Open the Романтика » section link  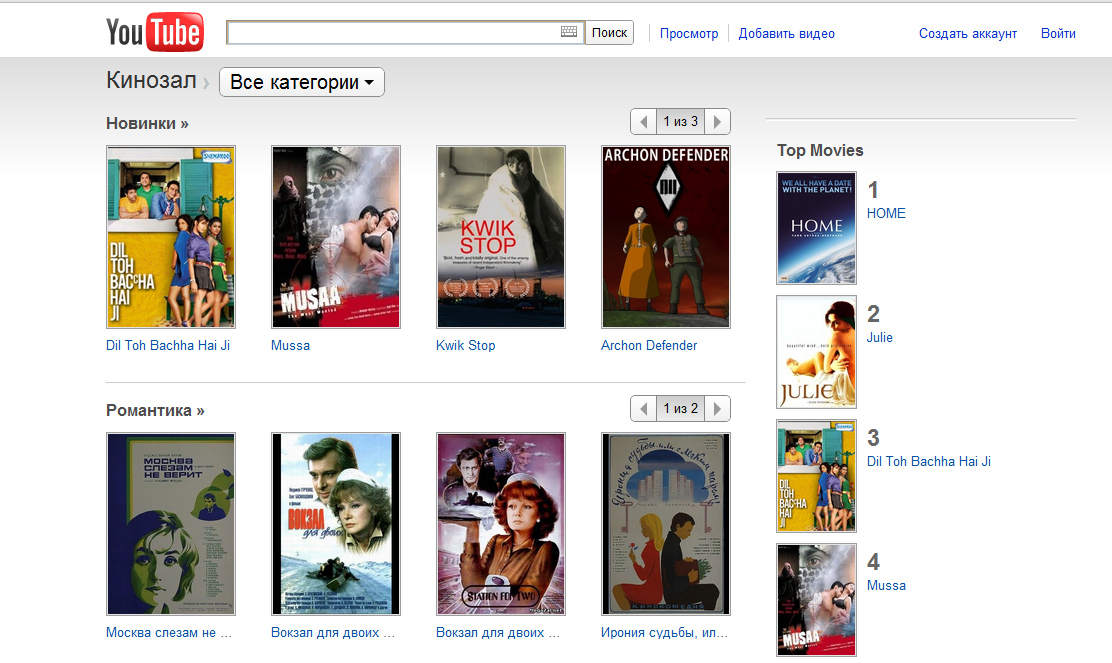[155, 411]
